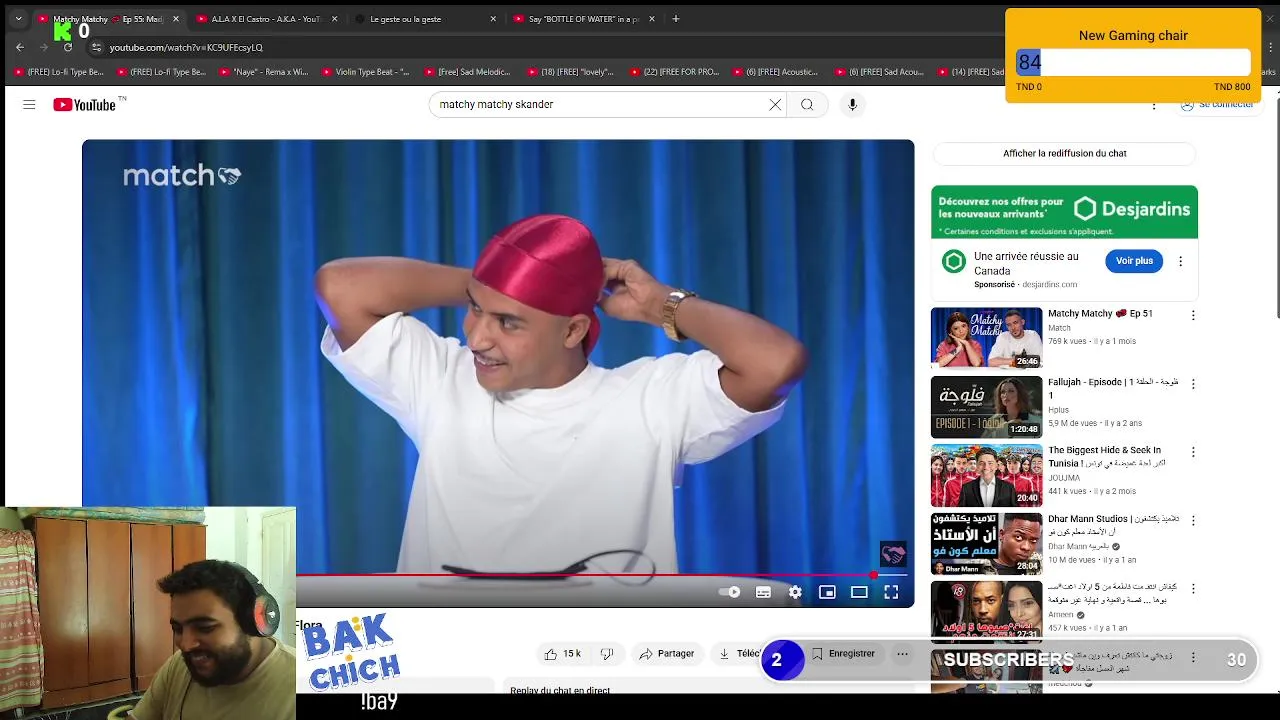Click the Desjardins banner ad image
The width and height of the screenshot is (1280, 720).
(x=1064, y=212)
